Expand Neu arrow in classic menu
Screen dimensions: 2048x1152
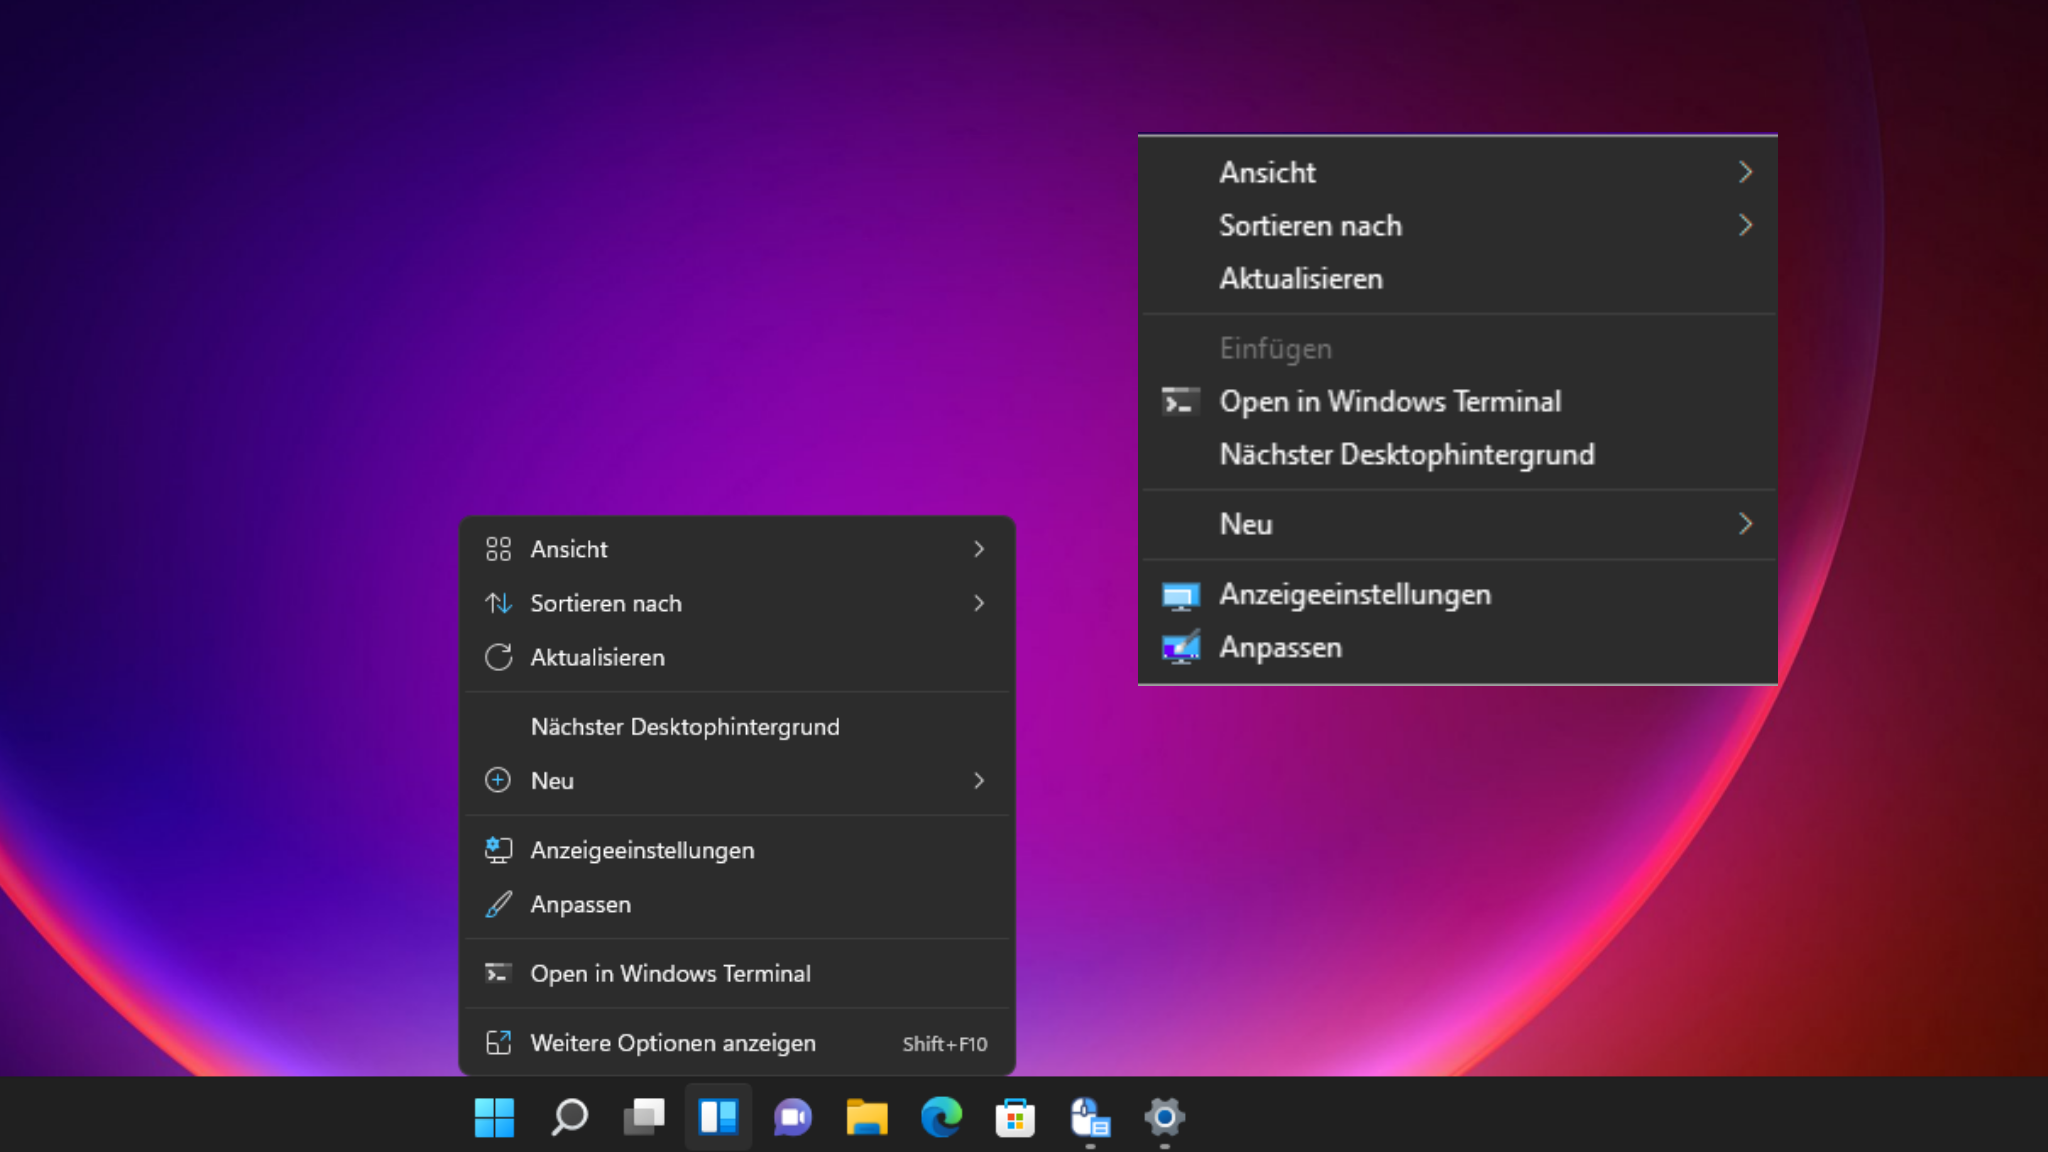point(1745,523)
